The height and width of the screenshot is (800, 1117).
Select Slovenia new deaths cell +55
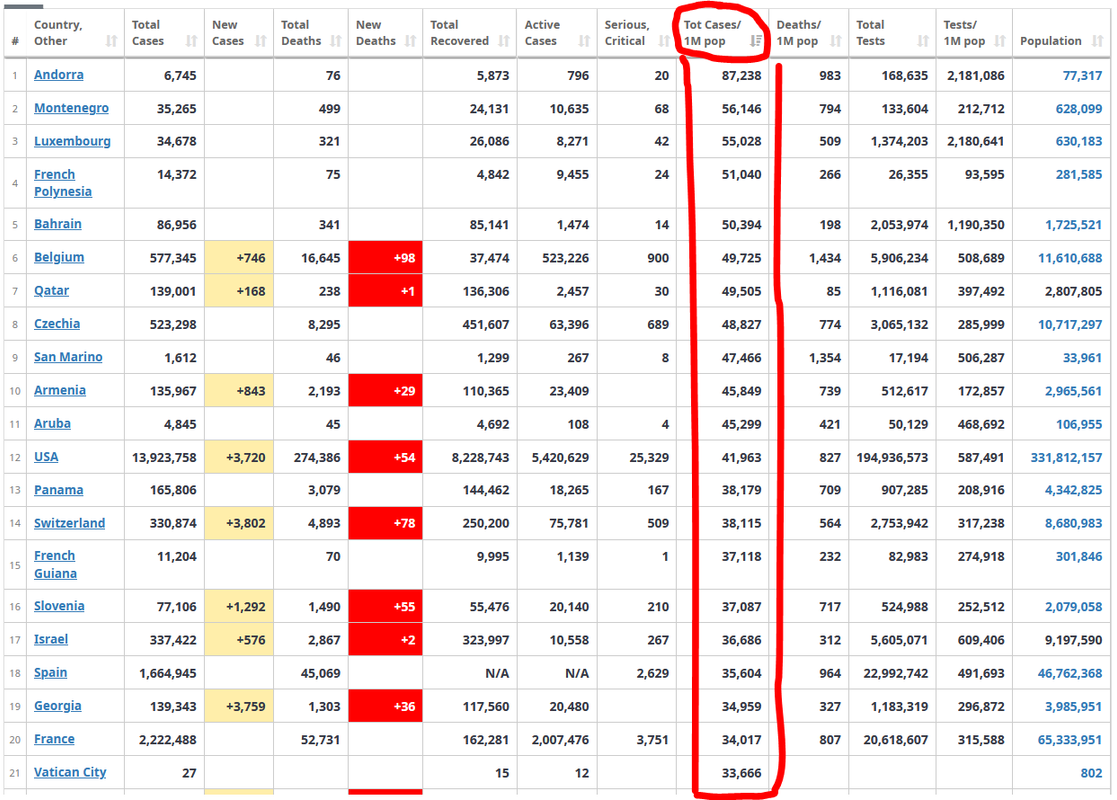coord(385,607)
